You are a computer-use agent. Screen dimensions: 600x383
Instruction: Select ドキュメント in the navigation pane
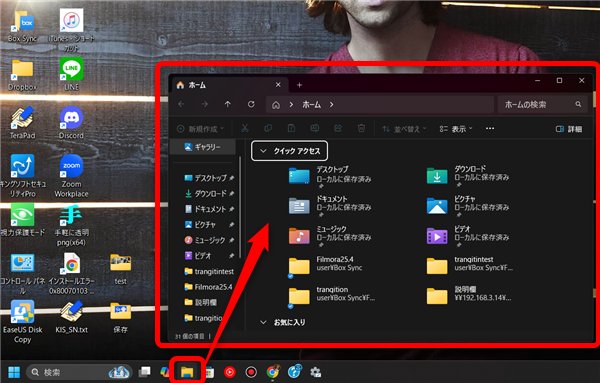[x=209, y=209]
